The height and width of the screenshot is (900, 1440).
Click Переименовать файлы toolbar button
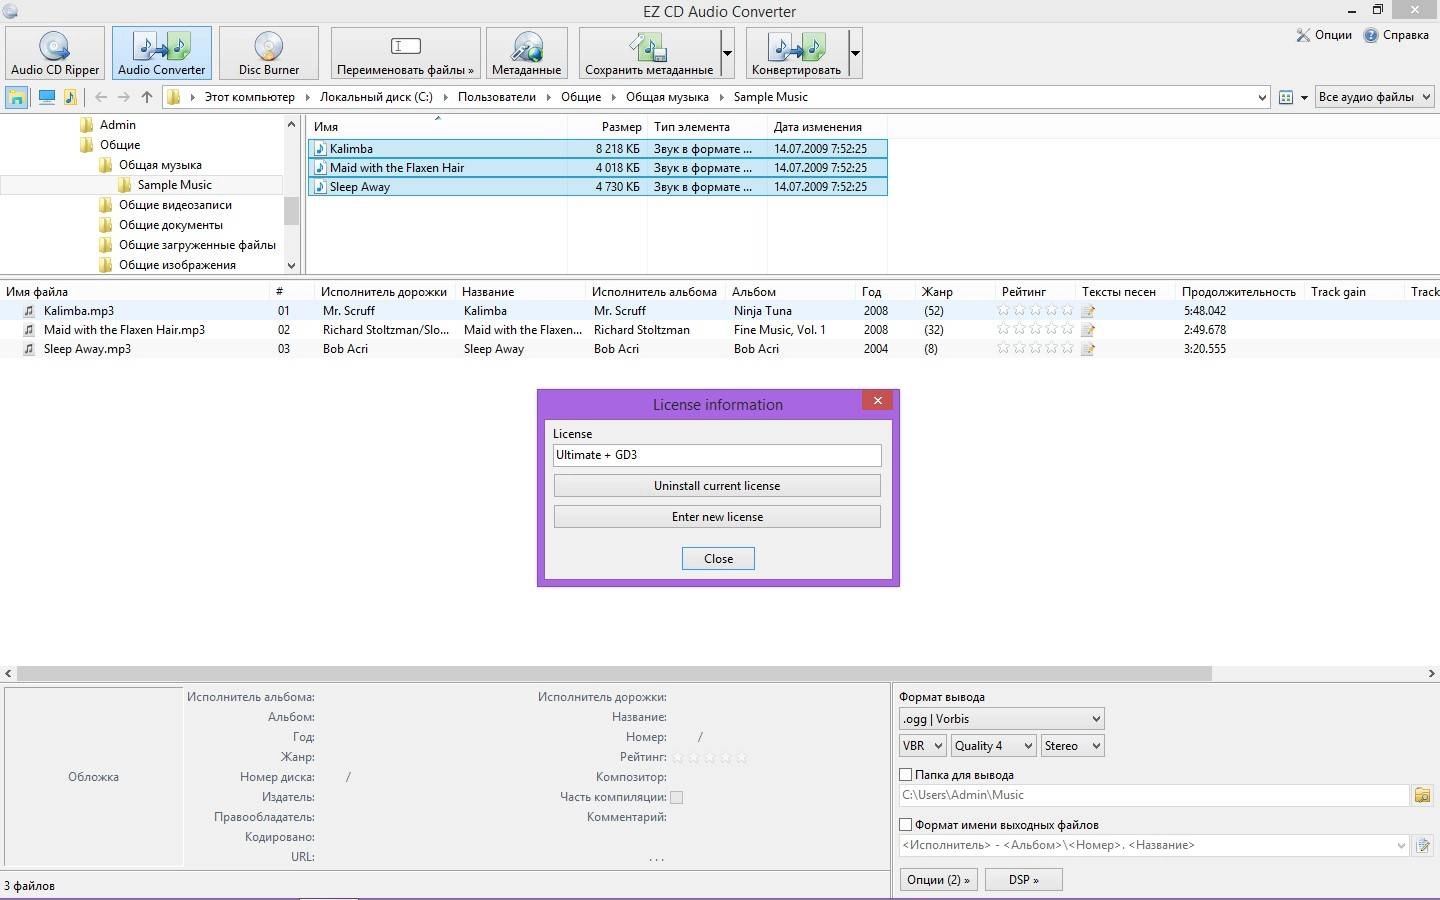coord(405,53)
